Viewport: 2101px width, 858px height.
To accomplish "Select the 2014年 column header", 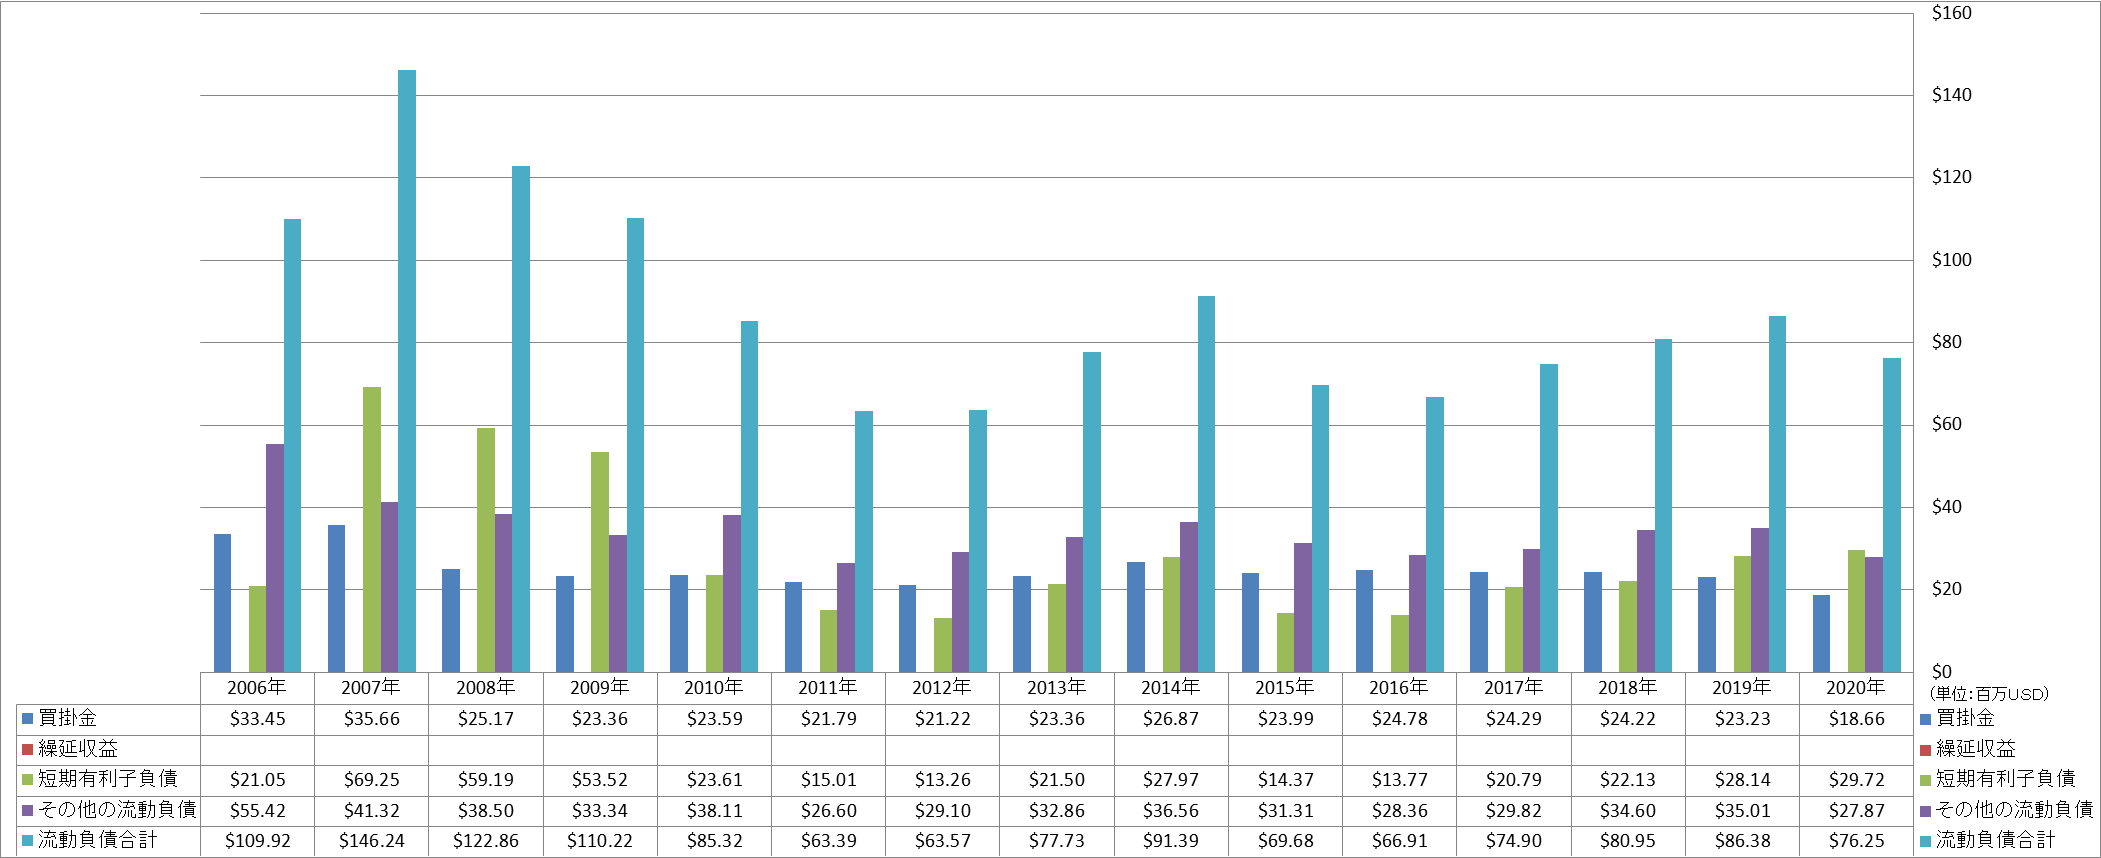I will 1171,688.
